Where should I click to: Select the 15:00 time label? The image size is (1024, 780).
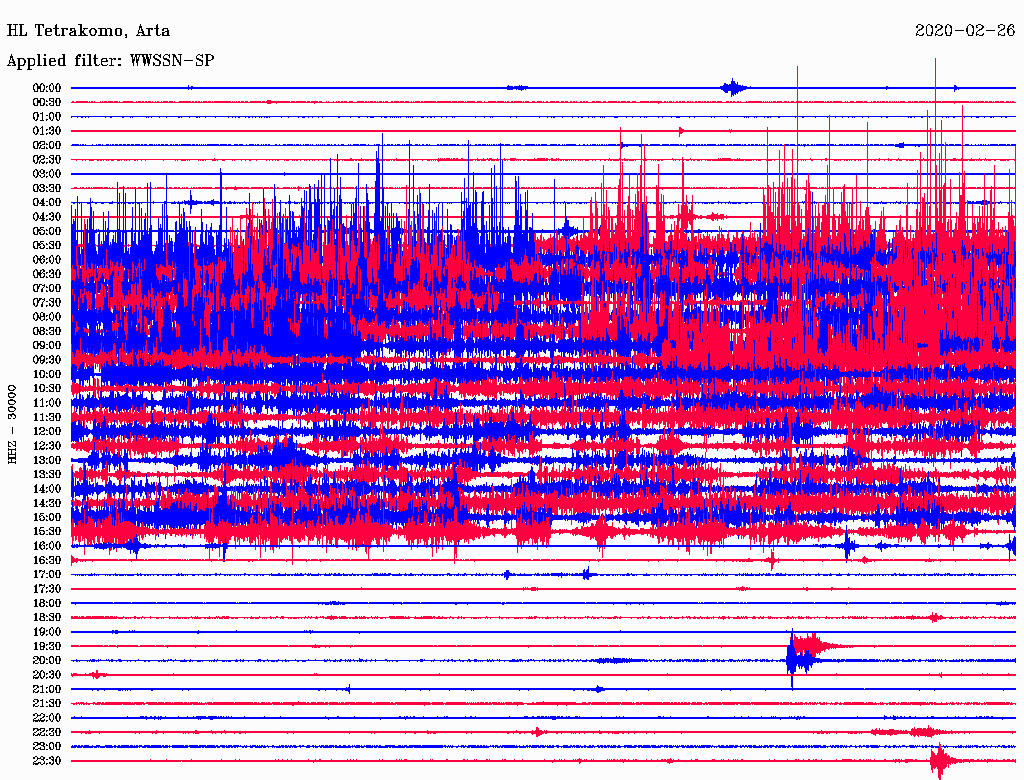click(47, 517)
